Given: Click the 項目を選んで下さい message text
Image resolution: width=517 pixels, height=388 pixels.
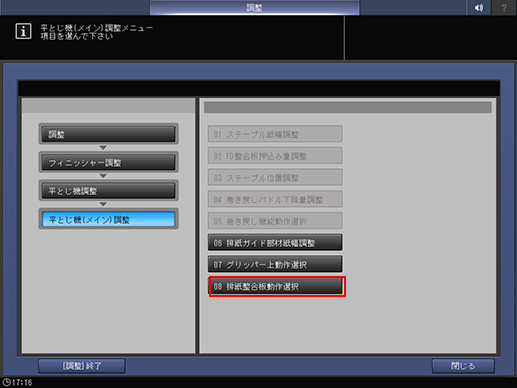Looking at the screenshot, I should tap(77, 36).
